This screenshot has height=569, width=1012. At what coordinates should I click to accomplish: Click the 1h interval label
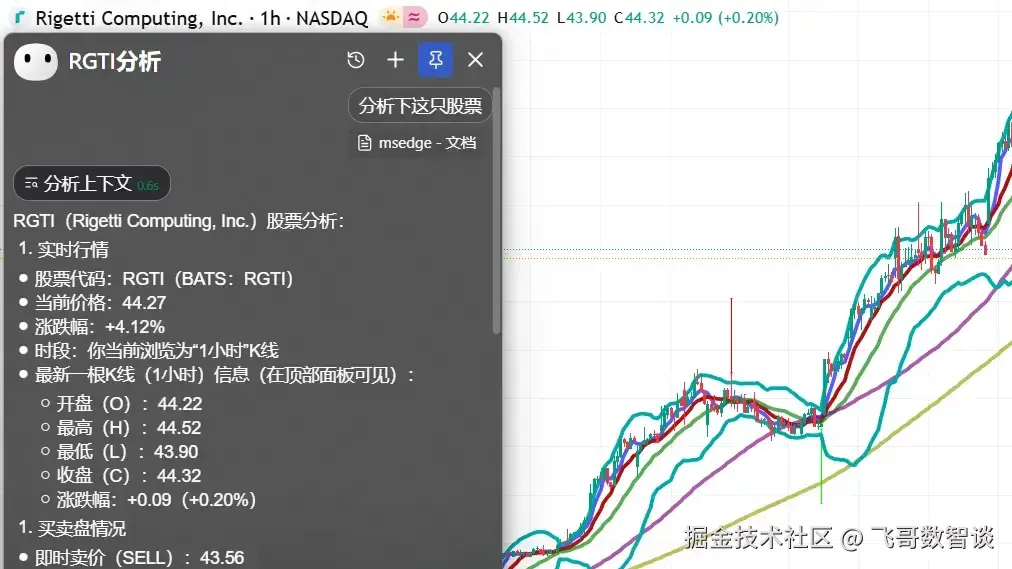pyautogui.click(x=270, y=18)
